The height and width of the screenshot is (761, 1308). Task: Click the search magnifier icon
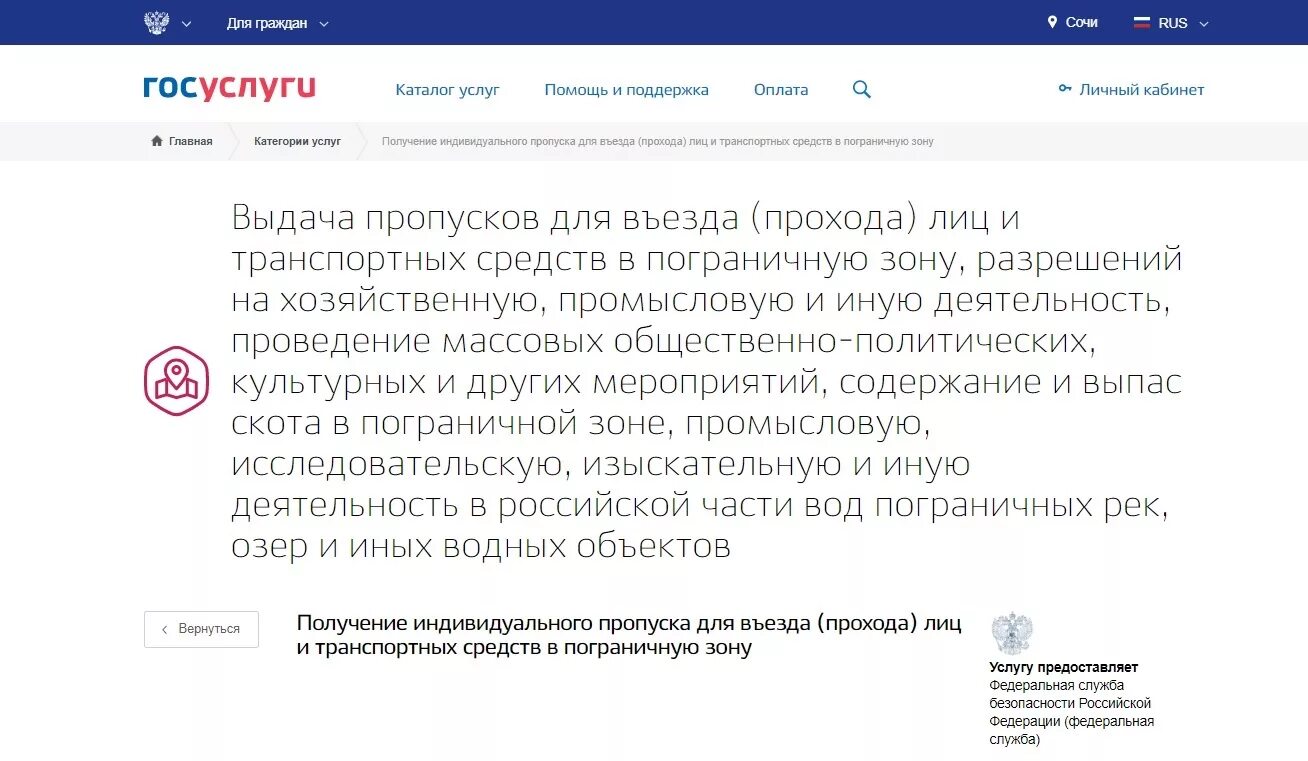click(861, 90)
